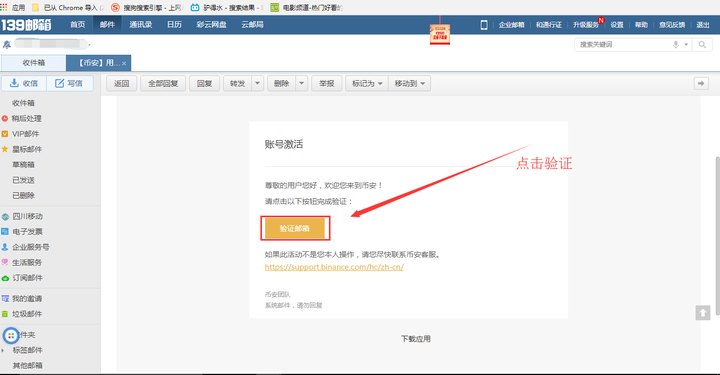Expand the account name dropdown arrow
Screen dimensions: 720x375
pos(90,45)
